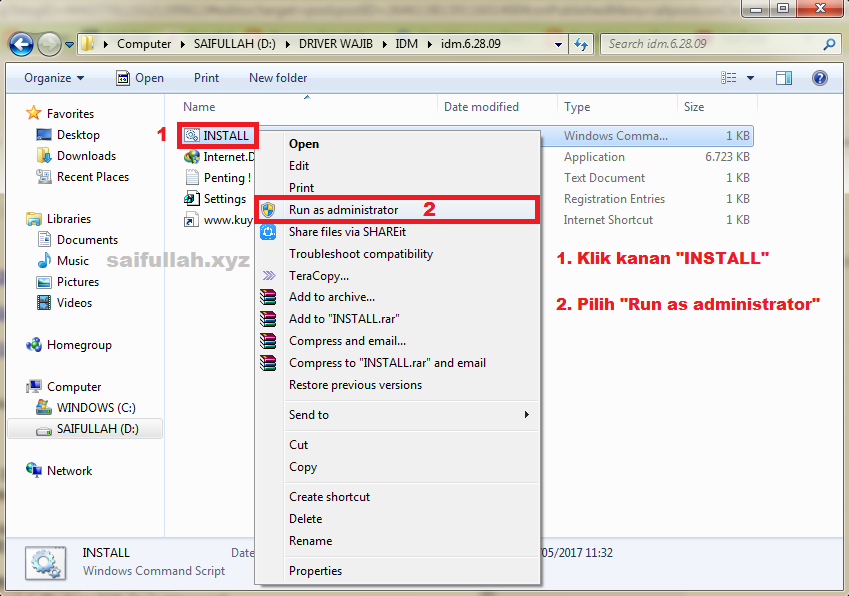
Task: Click Open in the toolbar
Action: coord(140,78)
